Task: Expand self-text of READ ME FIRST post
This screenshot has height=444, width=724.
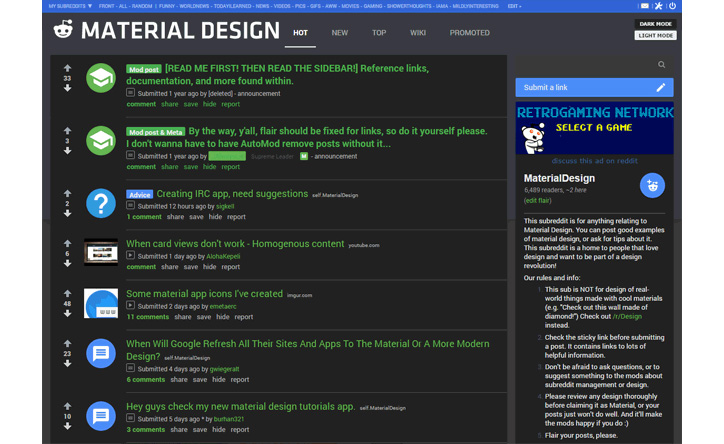Action: tap(131, 93)
